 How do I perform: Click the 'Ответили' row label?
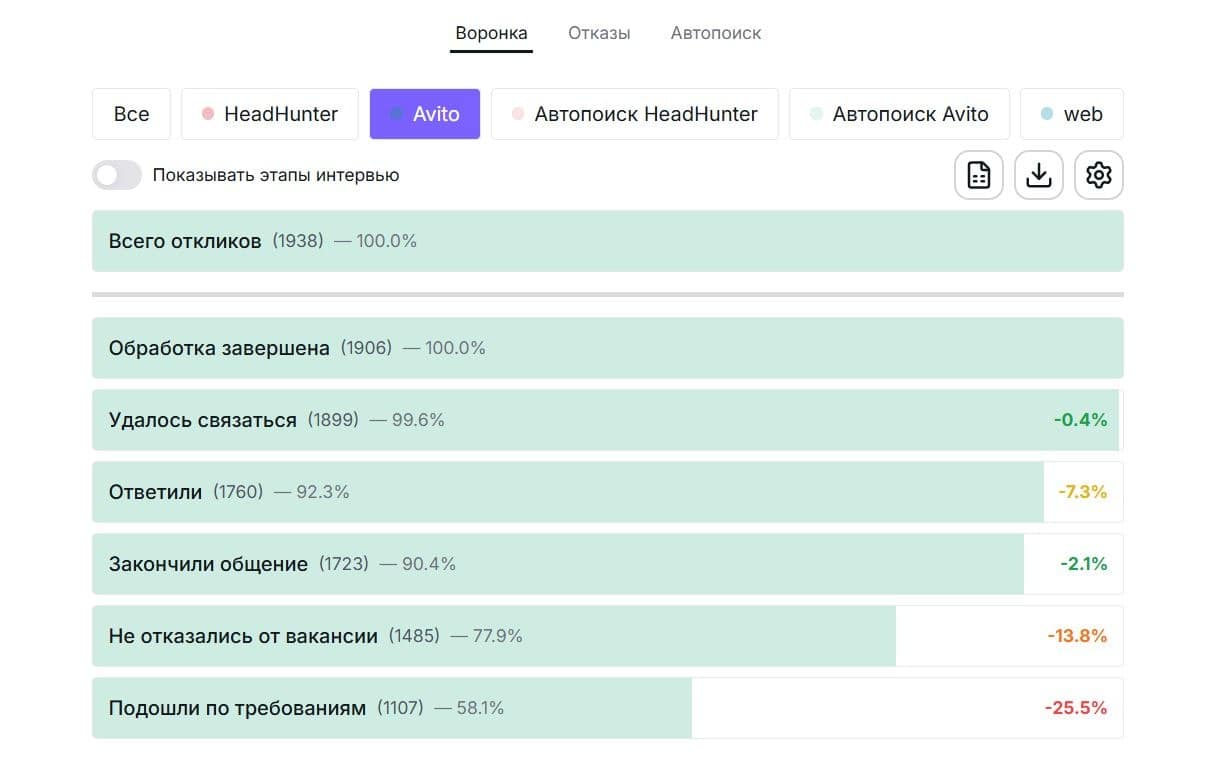[155, 492]
